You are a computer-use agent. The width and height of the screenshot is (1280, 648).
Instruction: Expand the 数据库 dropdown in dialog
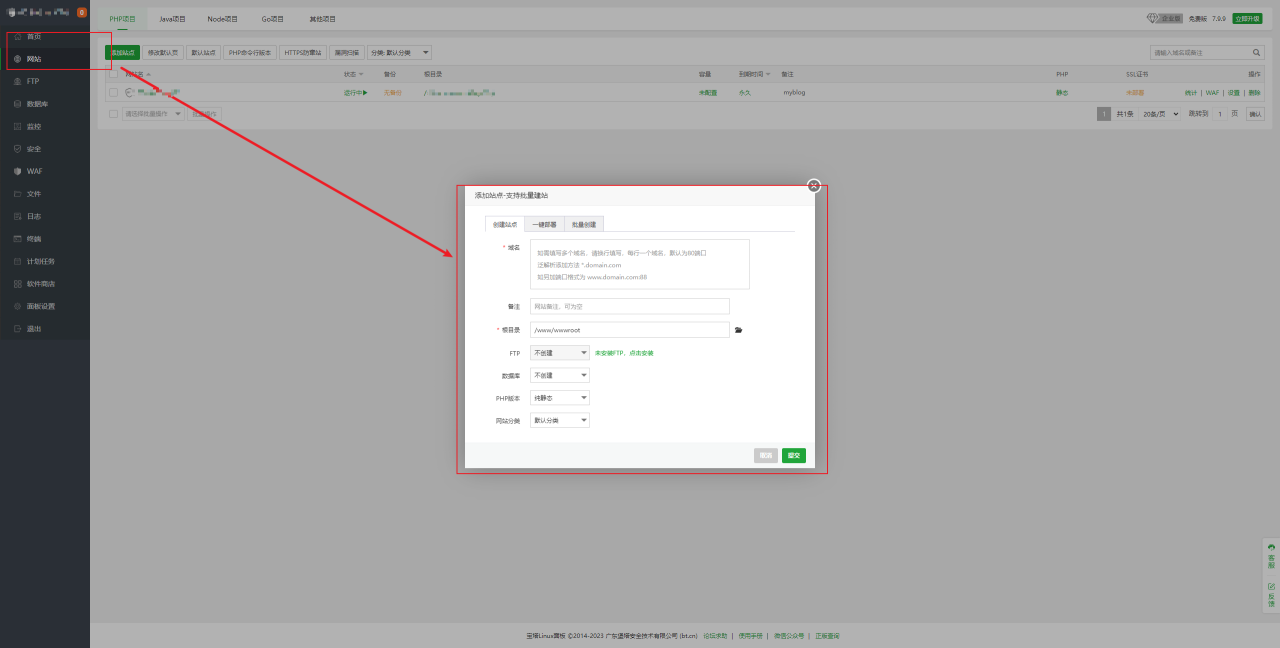pos(559,375)
